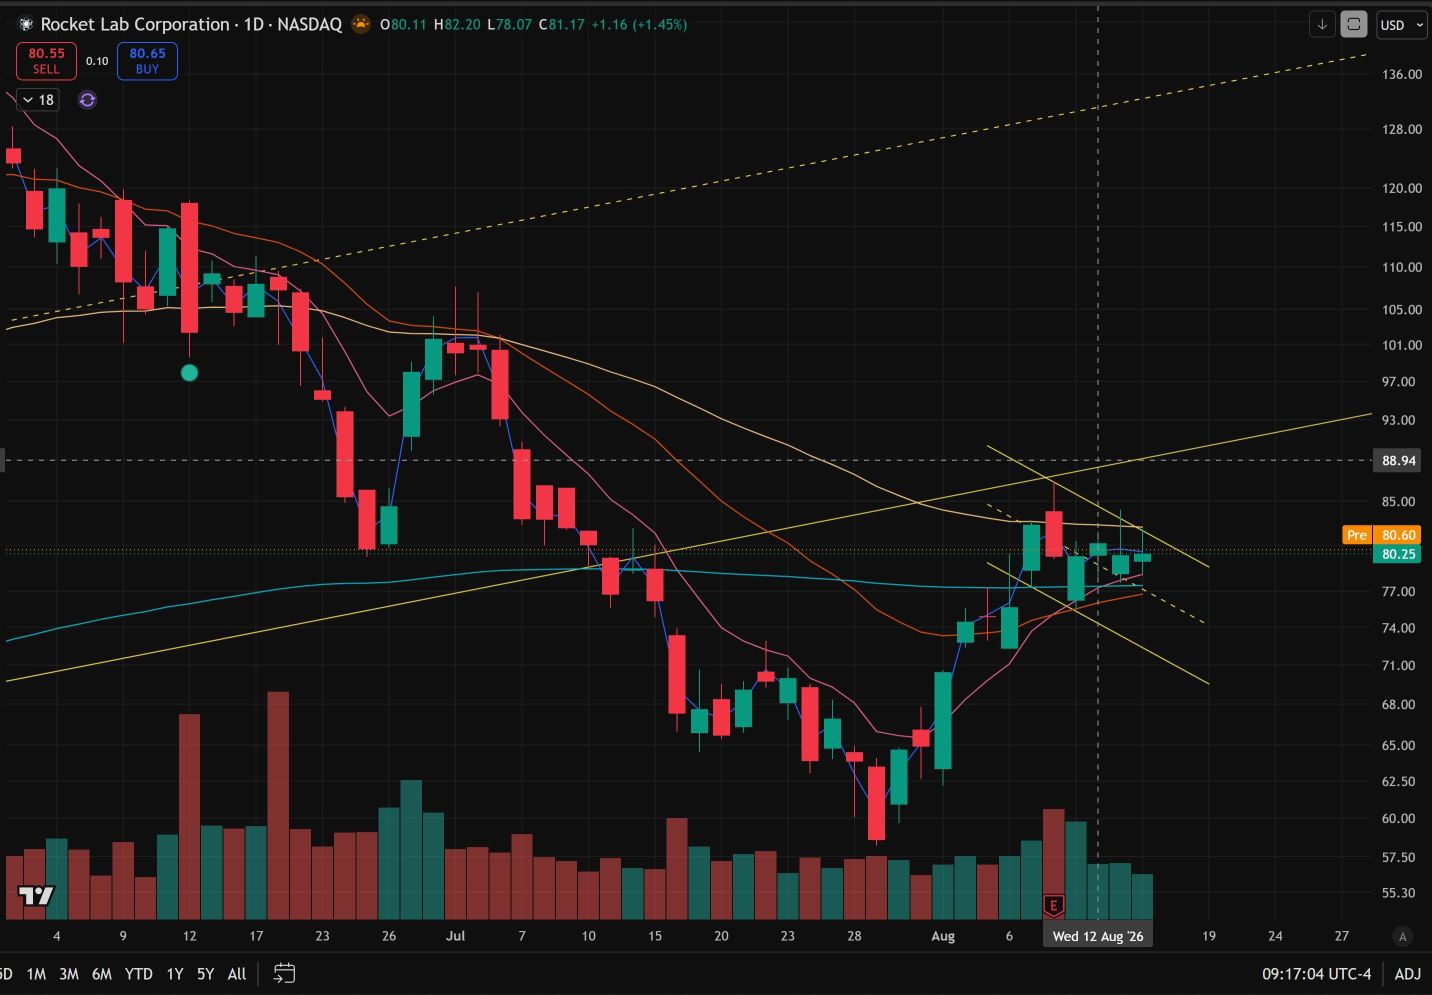Open the 09:17:04 UTC-4 timezone menu

click(x=1316, y=974)
